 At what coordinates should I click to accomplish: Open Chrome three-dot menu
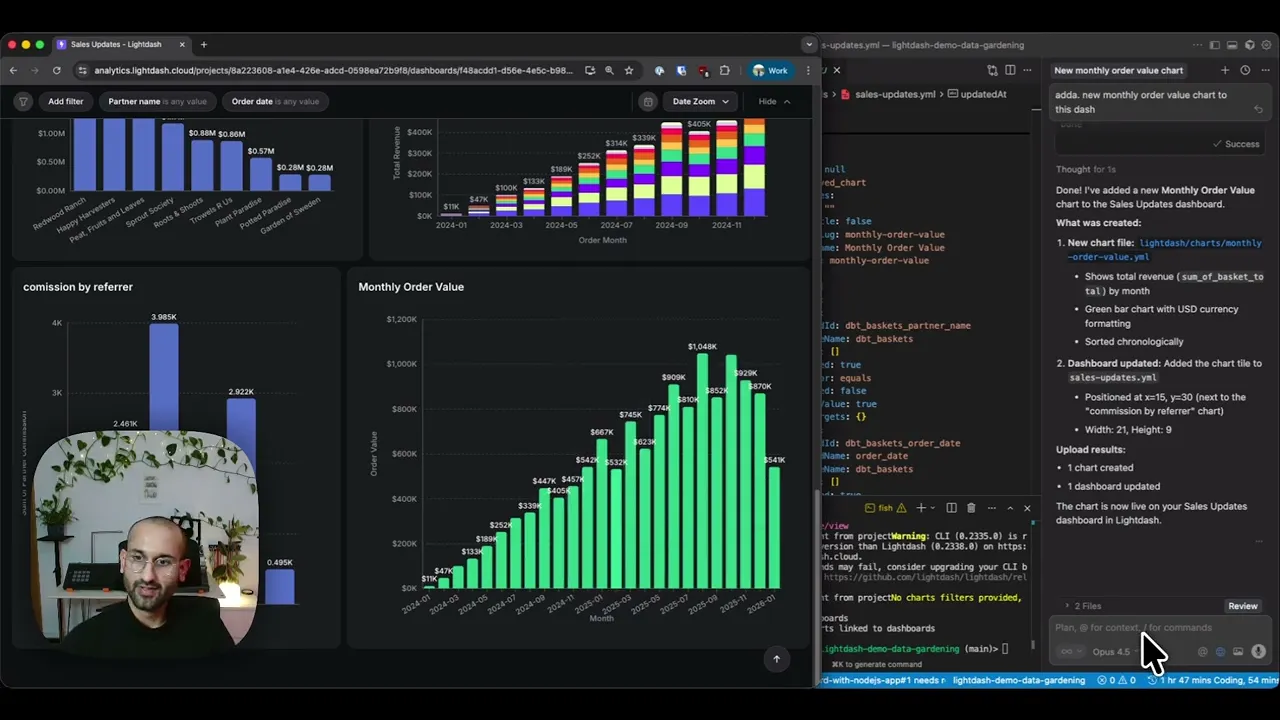(808, 71)
